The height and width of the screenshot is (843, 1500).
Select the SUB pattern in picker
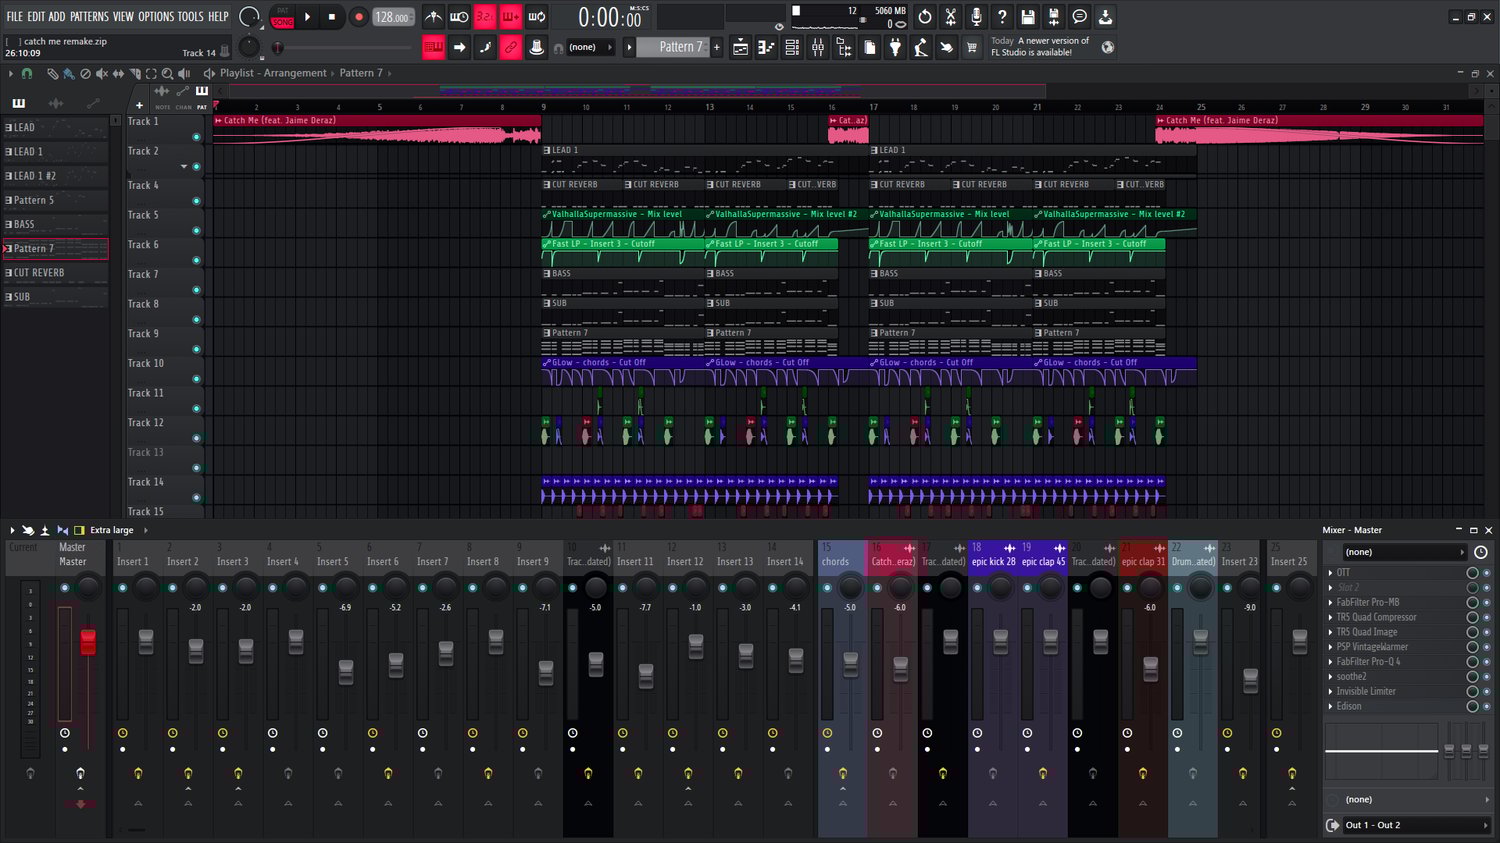point(56,297)
